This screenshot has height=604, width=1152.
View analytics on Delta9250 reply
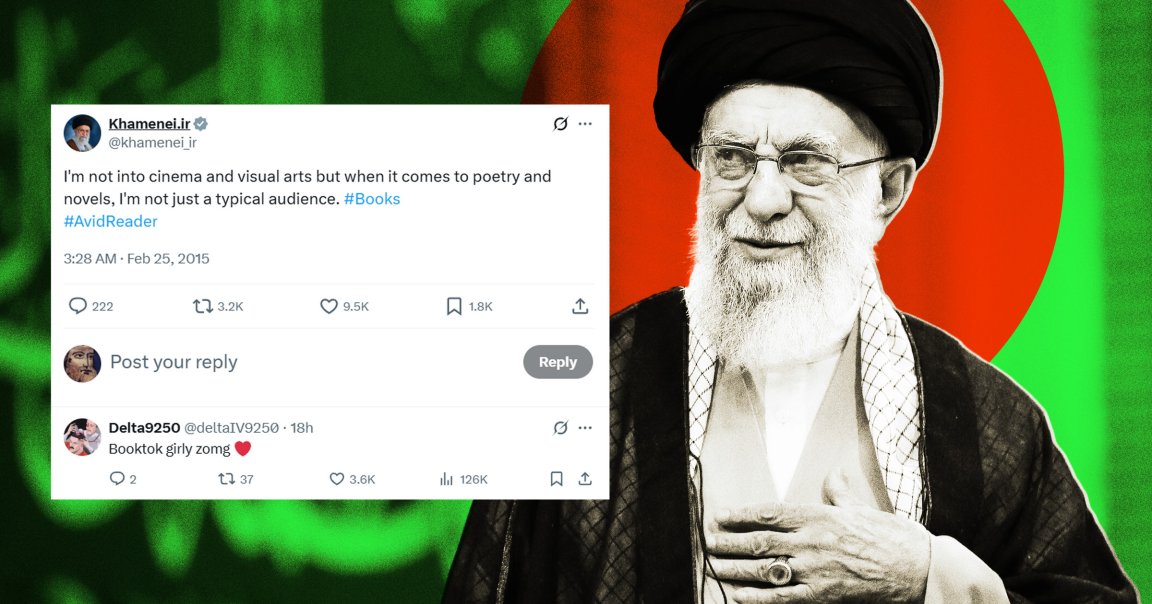pos(446,479)
